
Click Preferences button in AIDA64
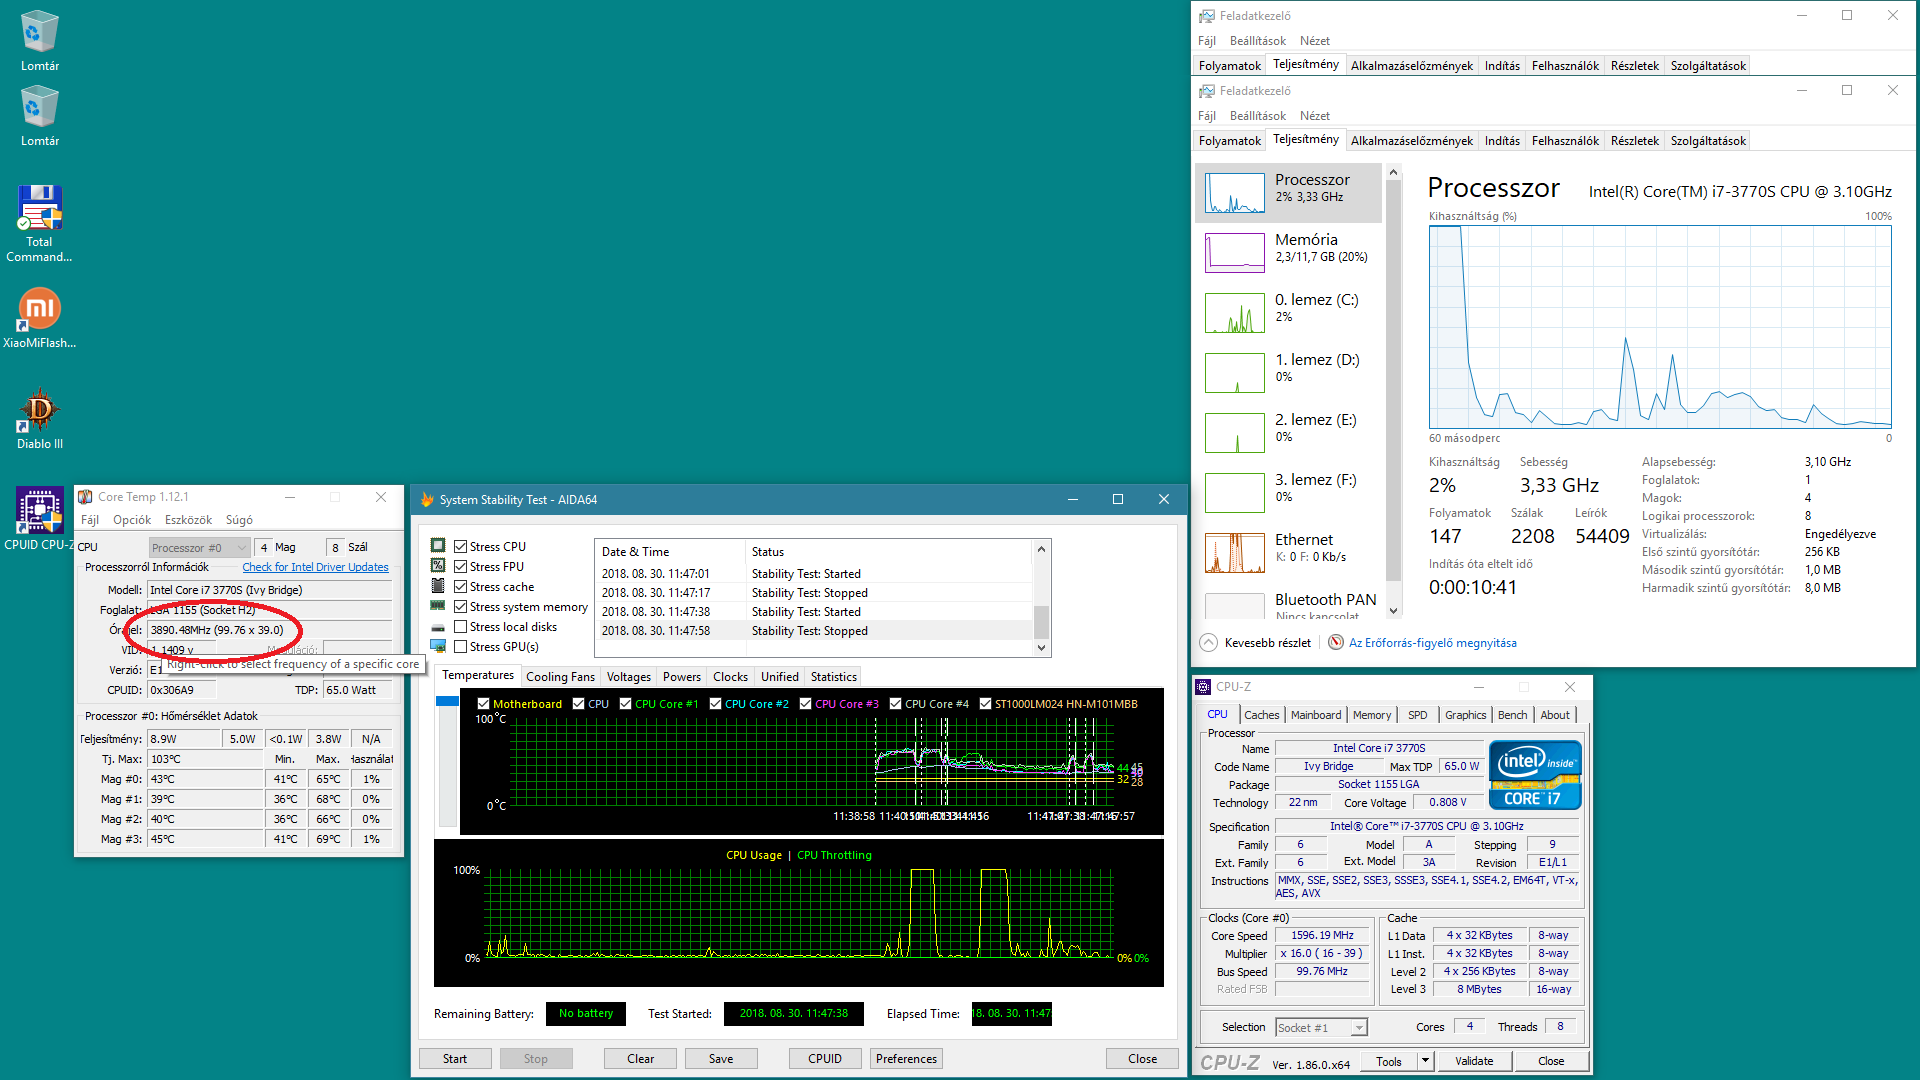(x=906, y=1059)
